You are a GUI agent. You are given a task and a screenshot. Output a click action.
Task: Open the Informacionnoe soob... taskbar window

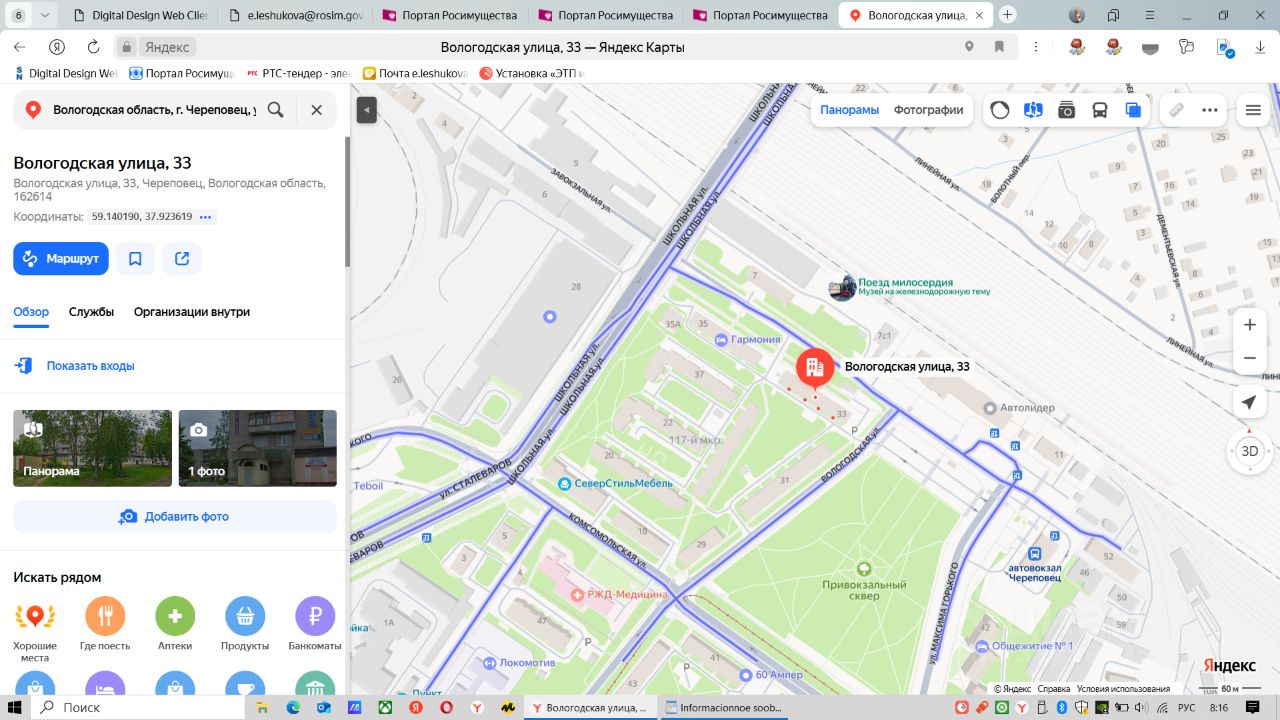tap(721, 707)
